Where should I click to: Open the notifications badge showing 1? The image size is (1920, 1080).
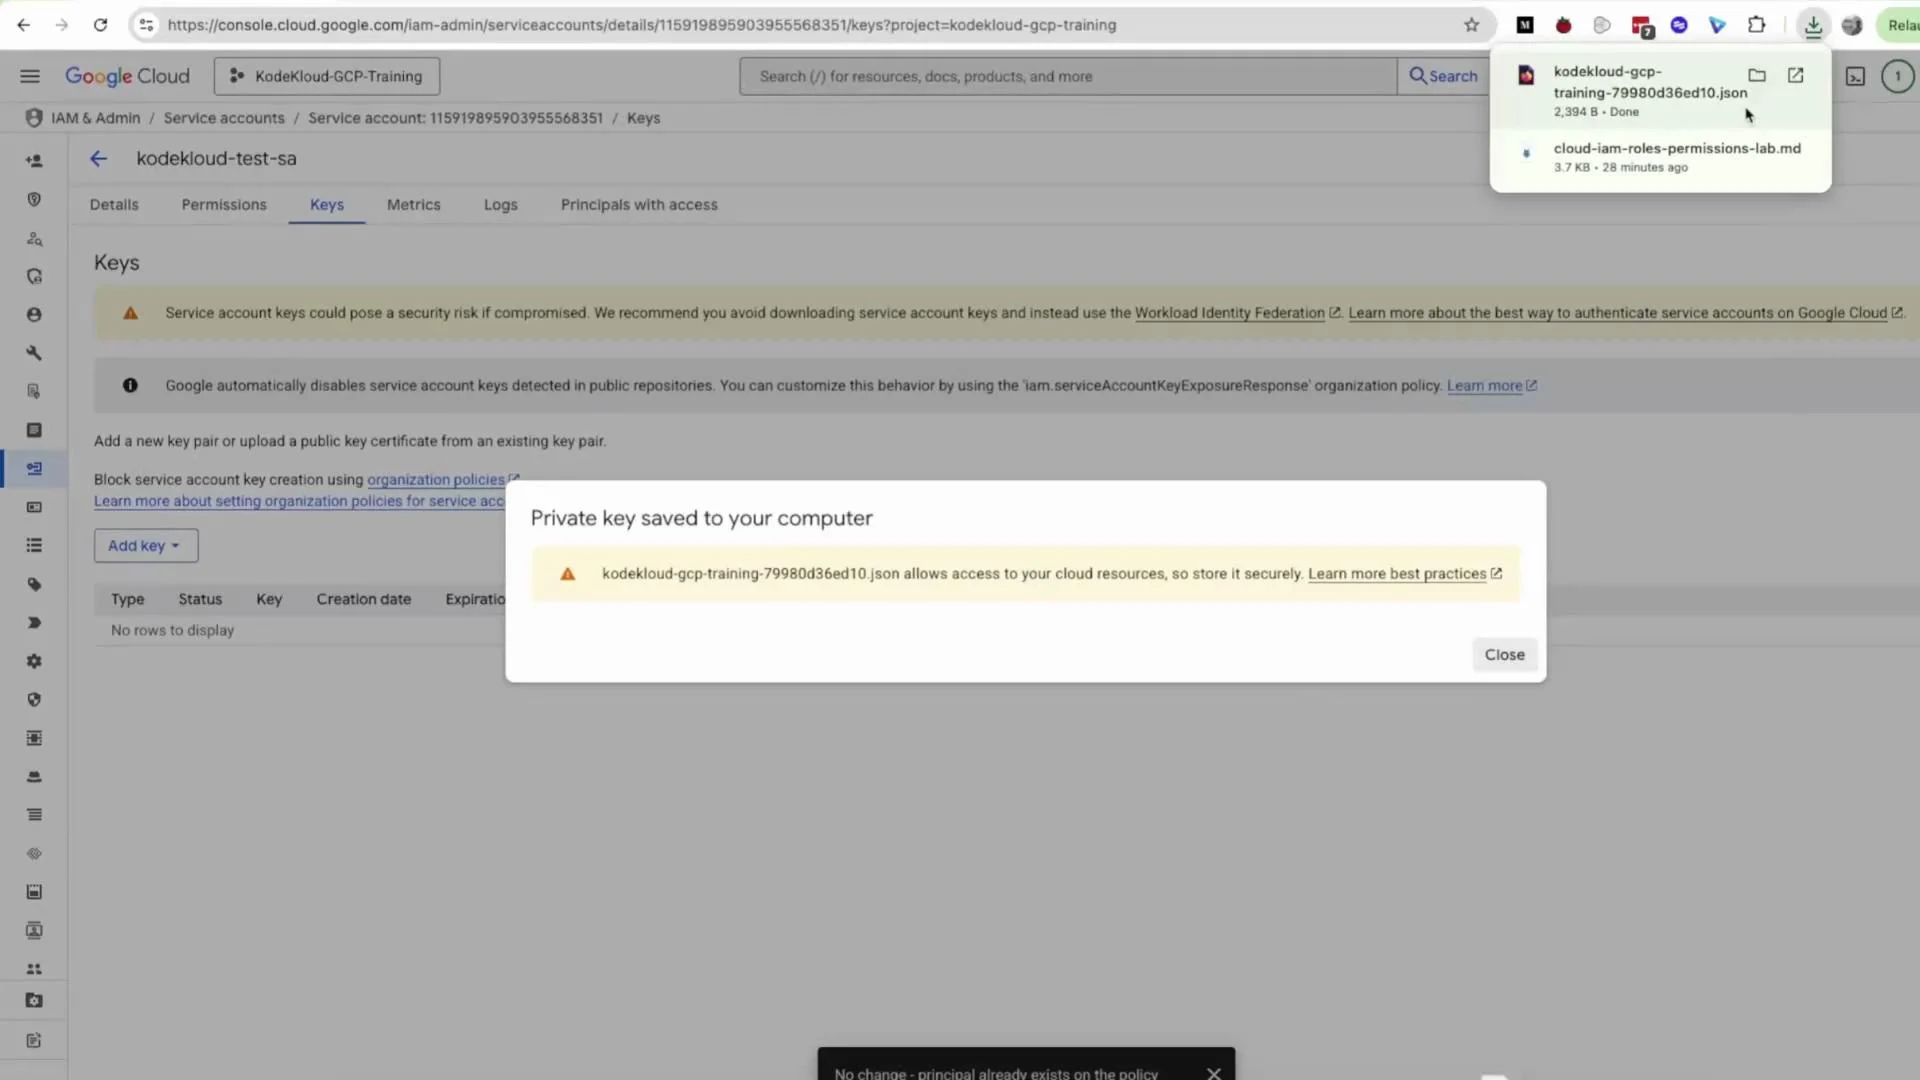pos(1897,76)
